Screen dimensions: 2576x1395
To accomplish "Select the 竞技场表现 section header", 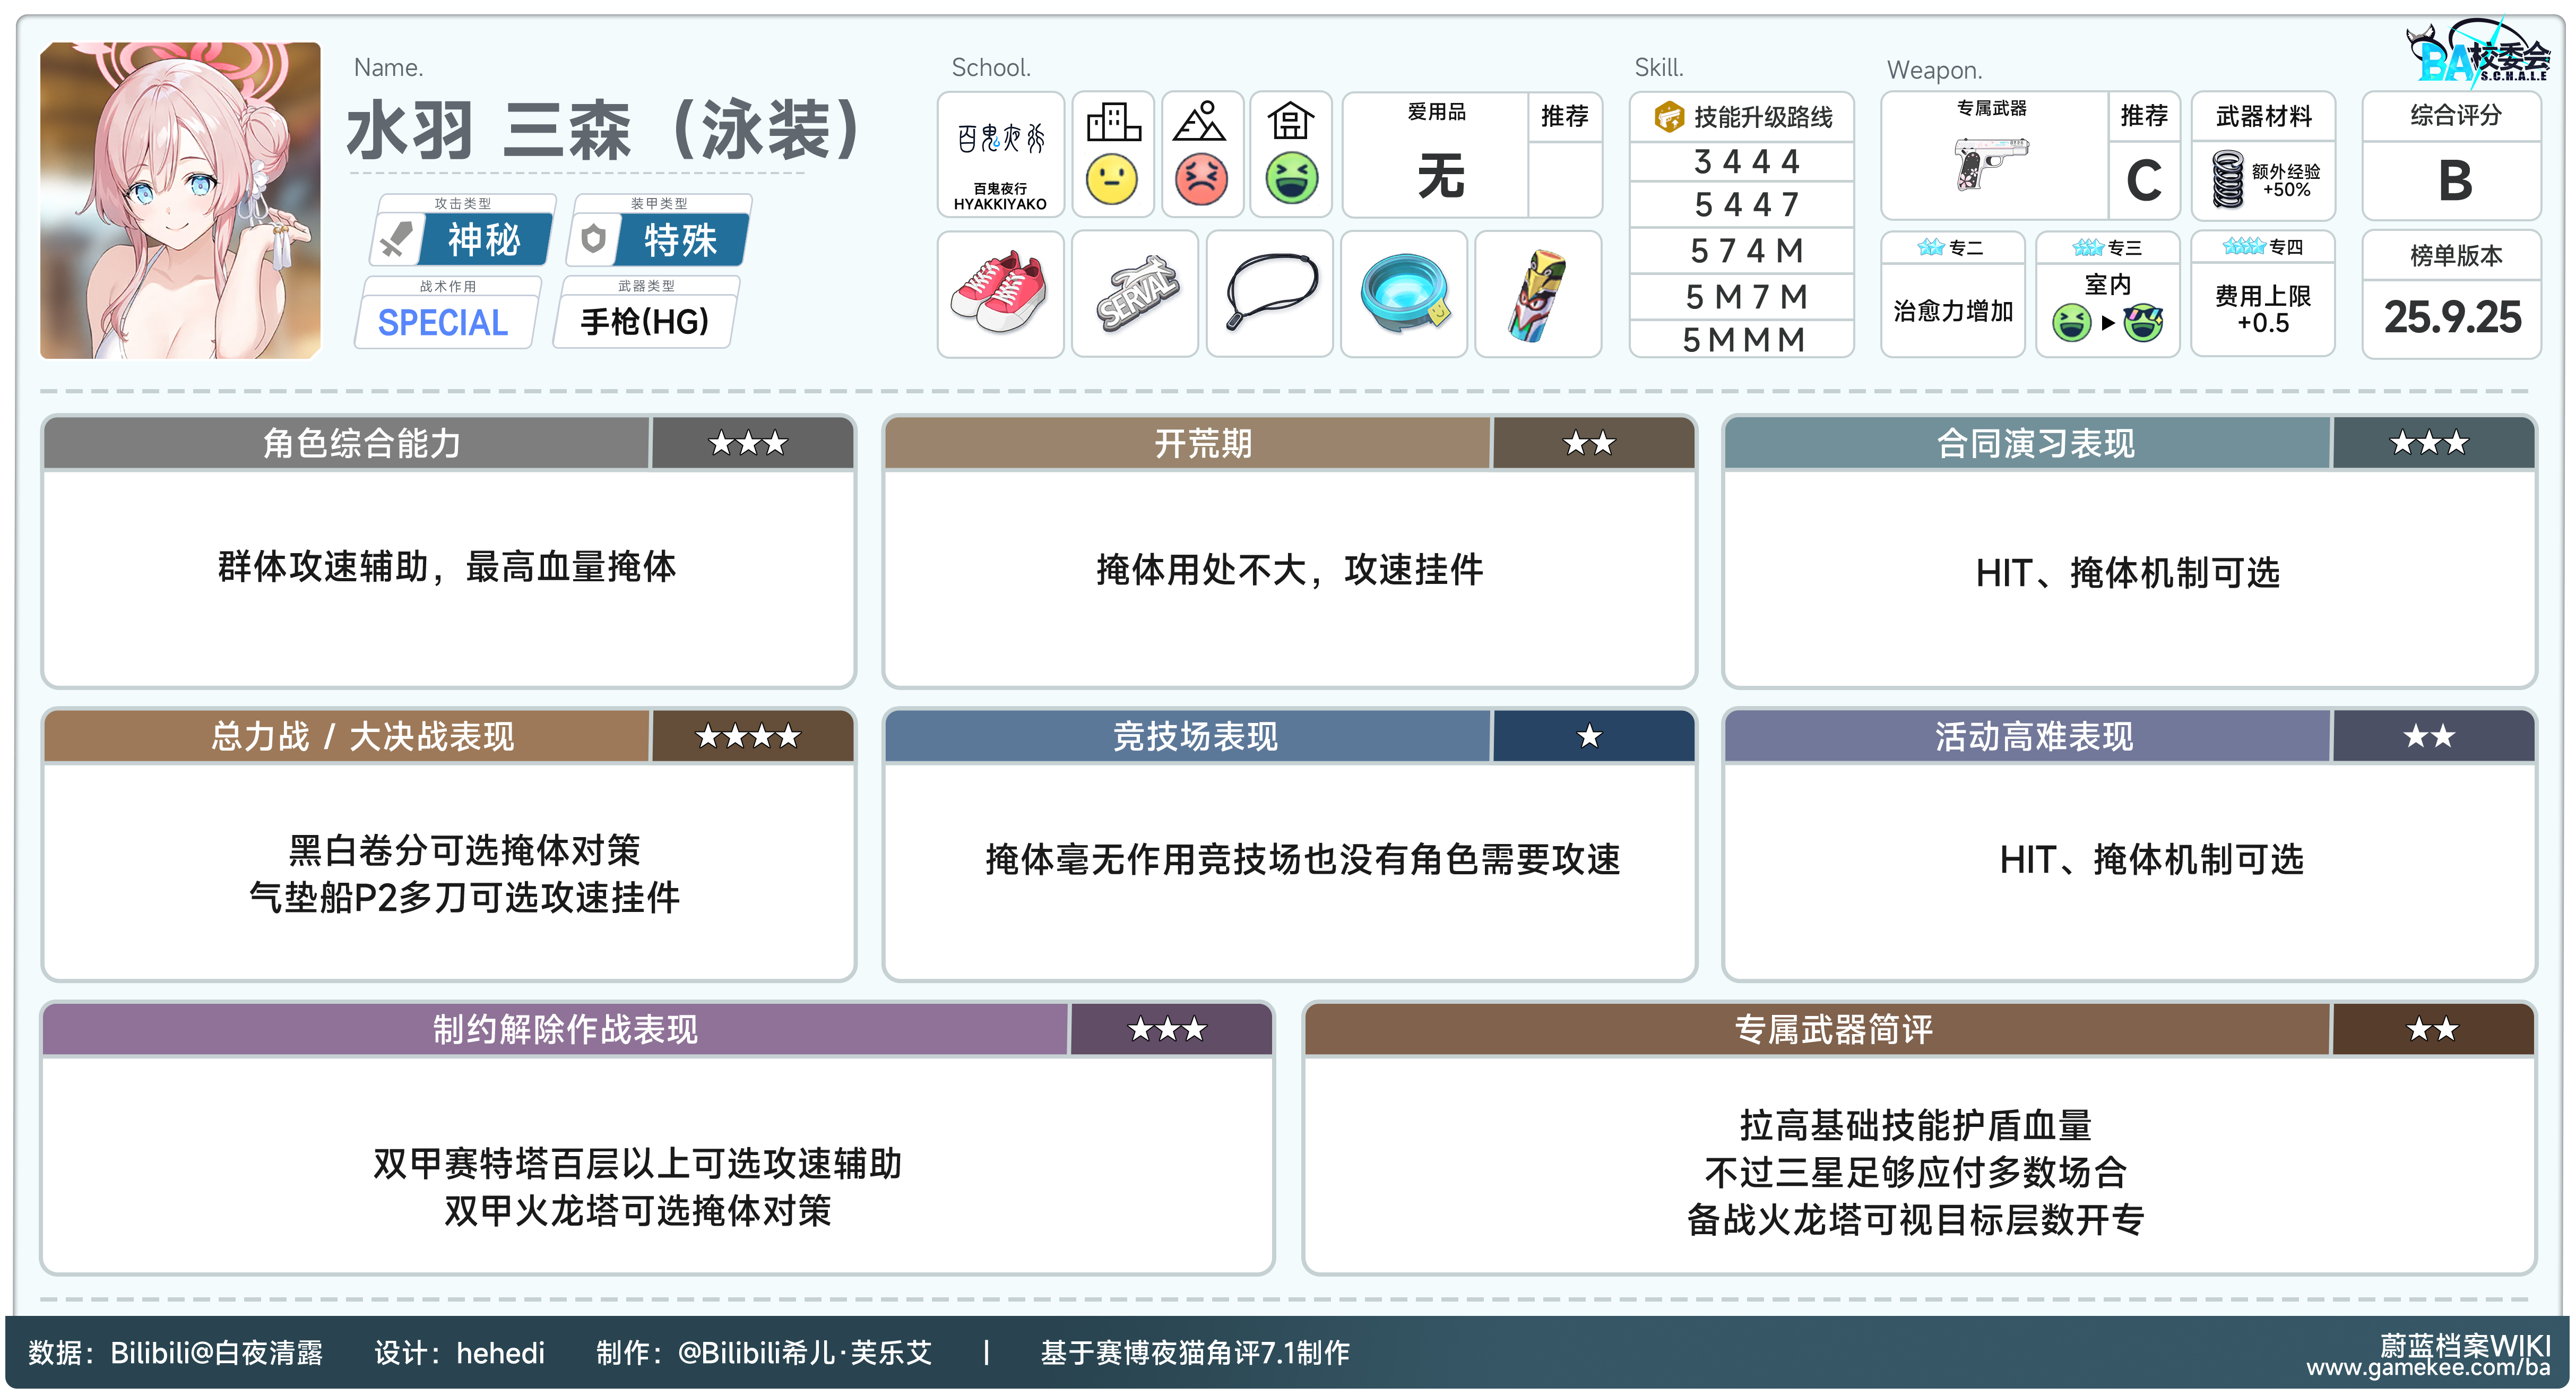I will (1195, 737).
